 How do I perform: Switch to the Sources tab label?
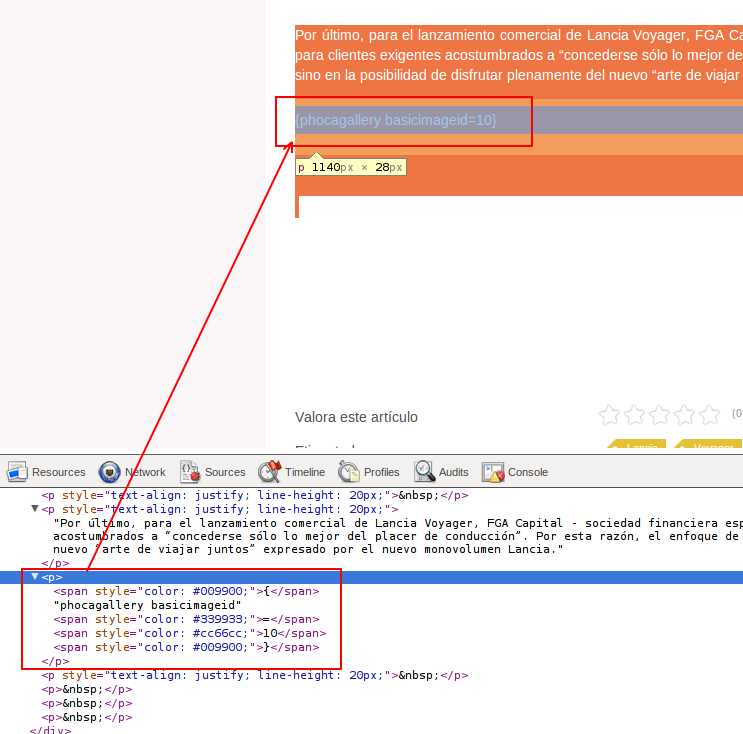click(x=225, y=472)
